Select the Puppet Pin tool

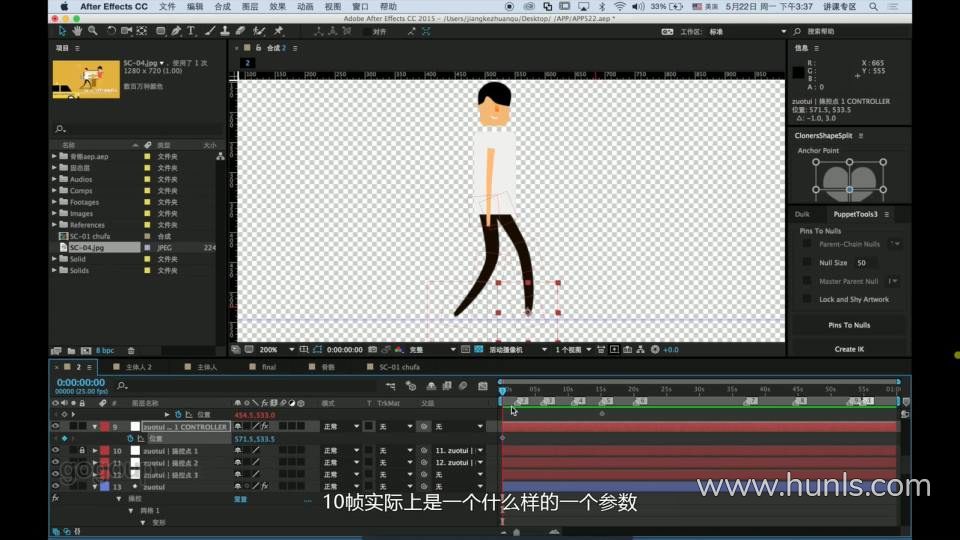(279, 31)
